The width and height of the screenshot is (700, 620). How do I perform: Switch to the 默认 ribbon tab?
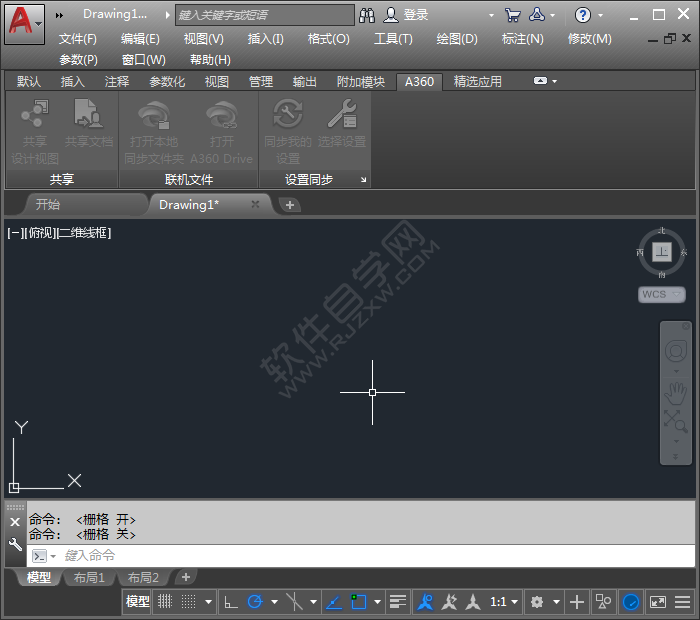(29, 82)
